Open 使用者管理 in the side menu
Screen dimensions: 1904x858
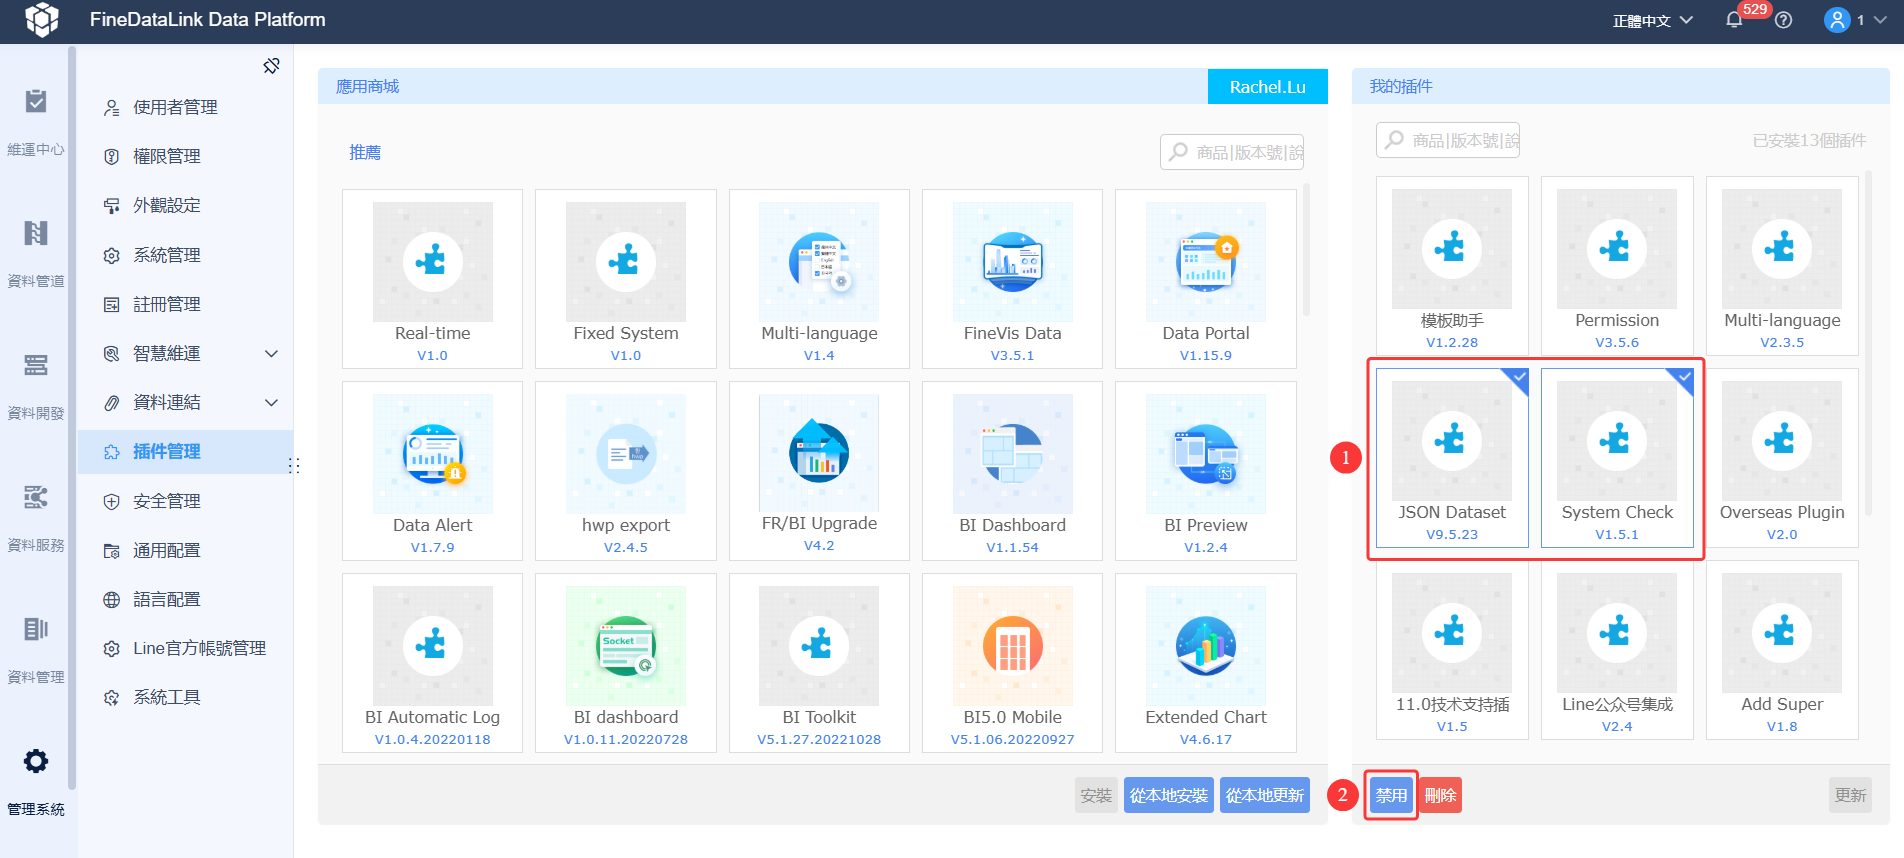[186, 107]
